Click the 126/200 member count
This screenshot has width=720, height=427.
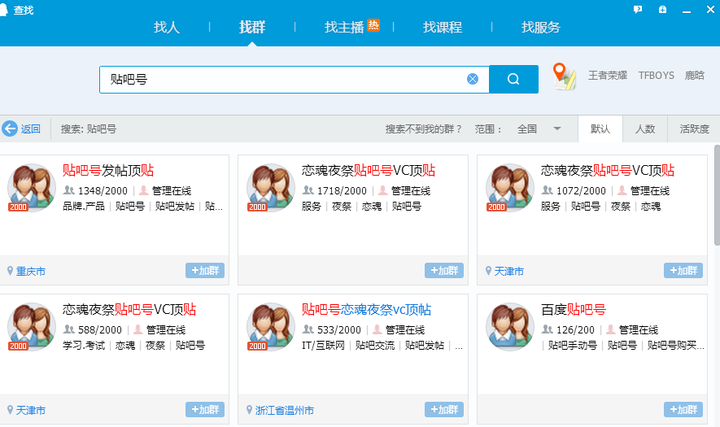coord(575,330)
